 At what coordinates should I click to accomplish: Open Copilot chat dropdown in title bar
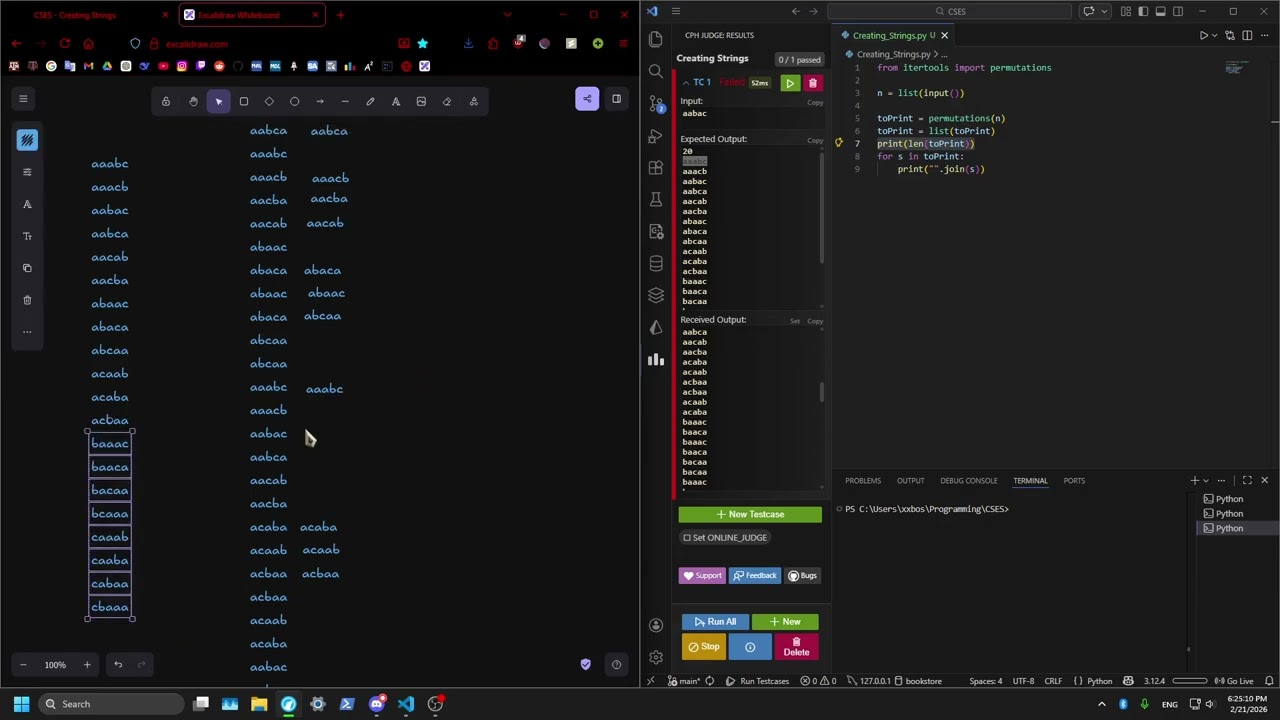point(1104,11)
